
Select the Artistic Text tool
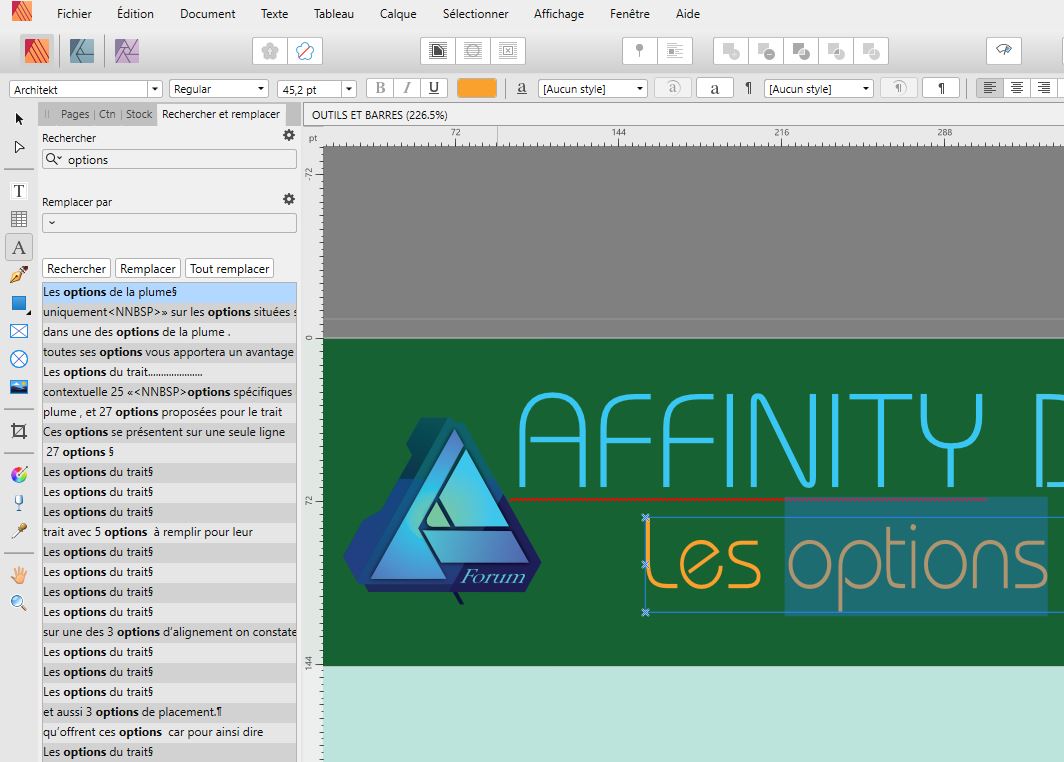click(19, 248)
